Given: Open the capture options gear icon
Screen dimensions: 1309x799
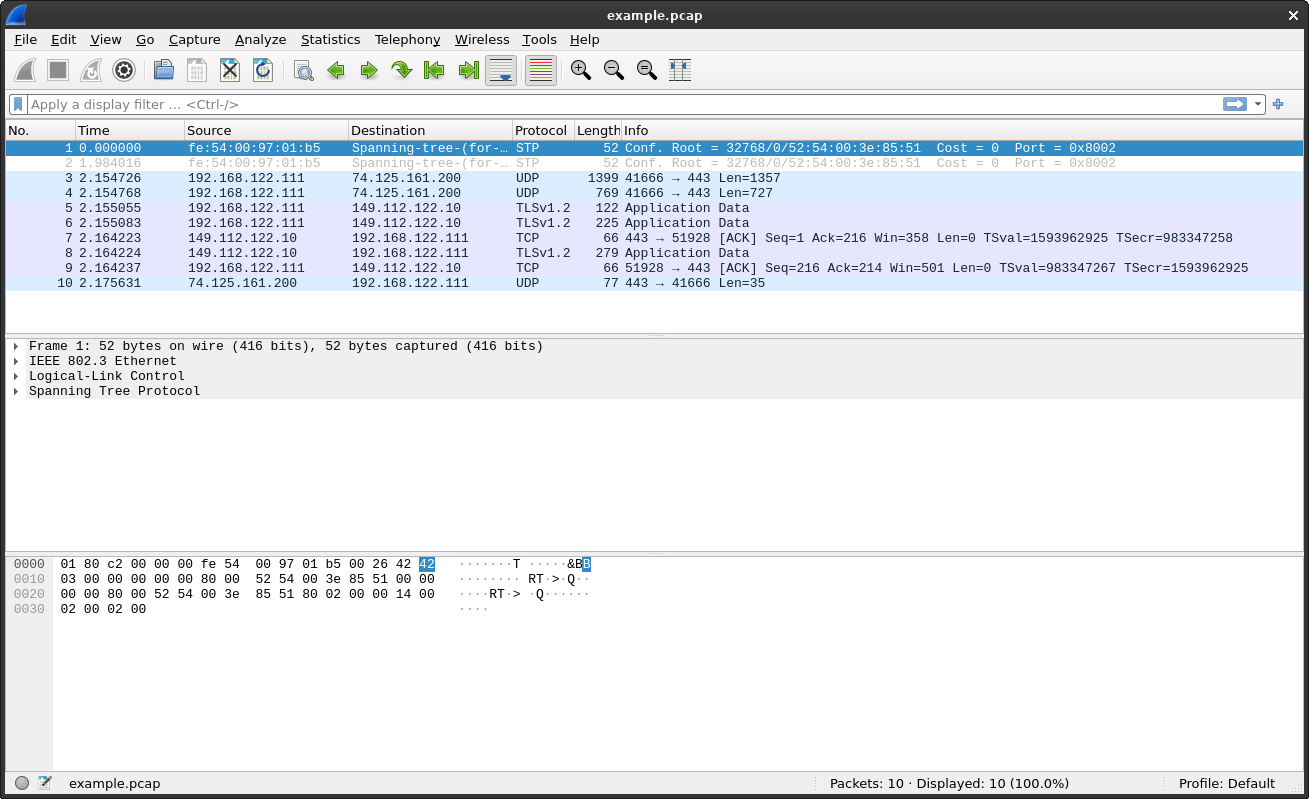Looking at the screenshot, I should tap(124, 70).
